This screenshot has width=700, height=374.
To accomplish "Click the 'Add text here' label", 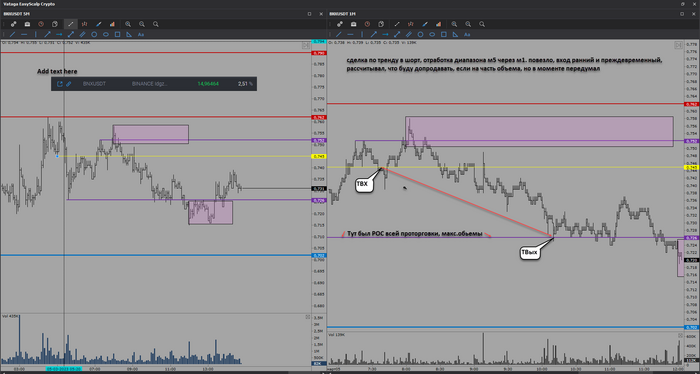I will coord(57,71).
